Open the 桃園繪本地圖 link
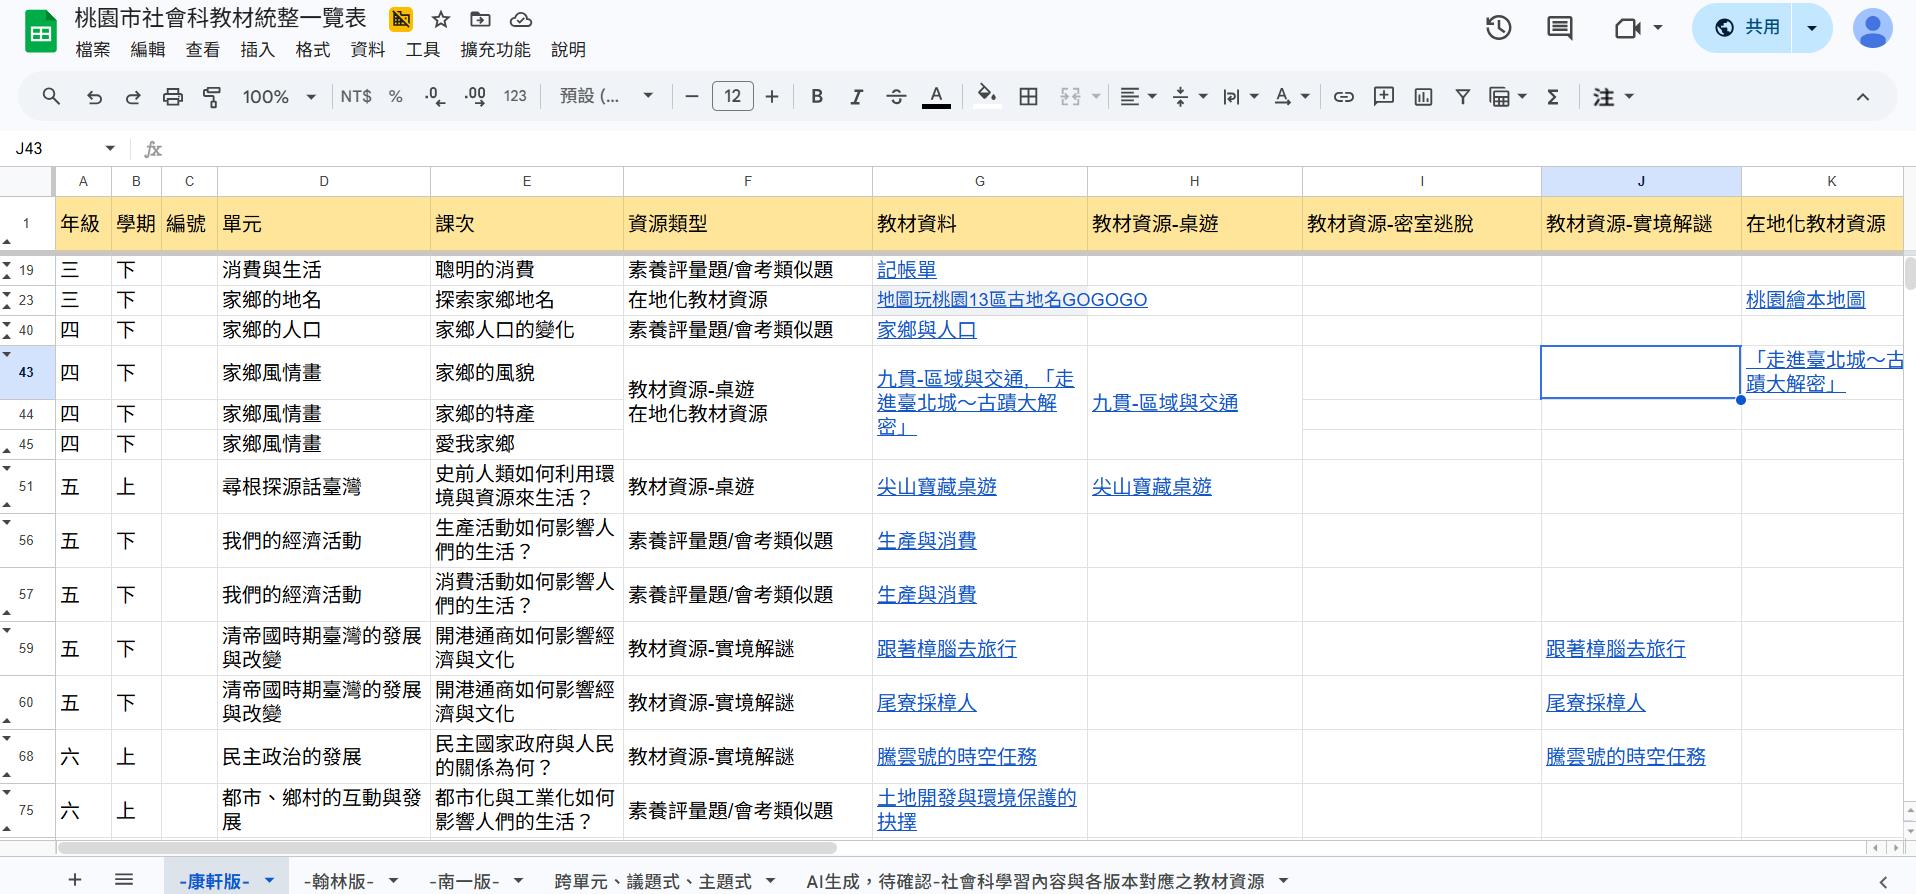This screenshot has height=894, width=1916. [1805, 300]
